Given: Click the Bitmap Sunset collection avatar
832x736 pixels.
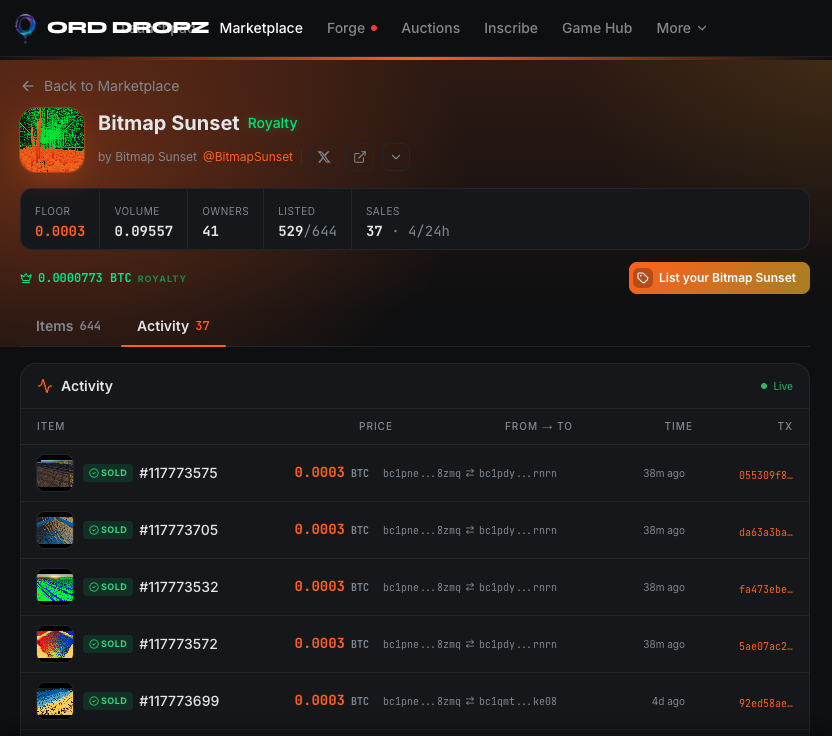Looking at the screenshot, I should pos(52,140).
